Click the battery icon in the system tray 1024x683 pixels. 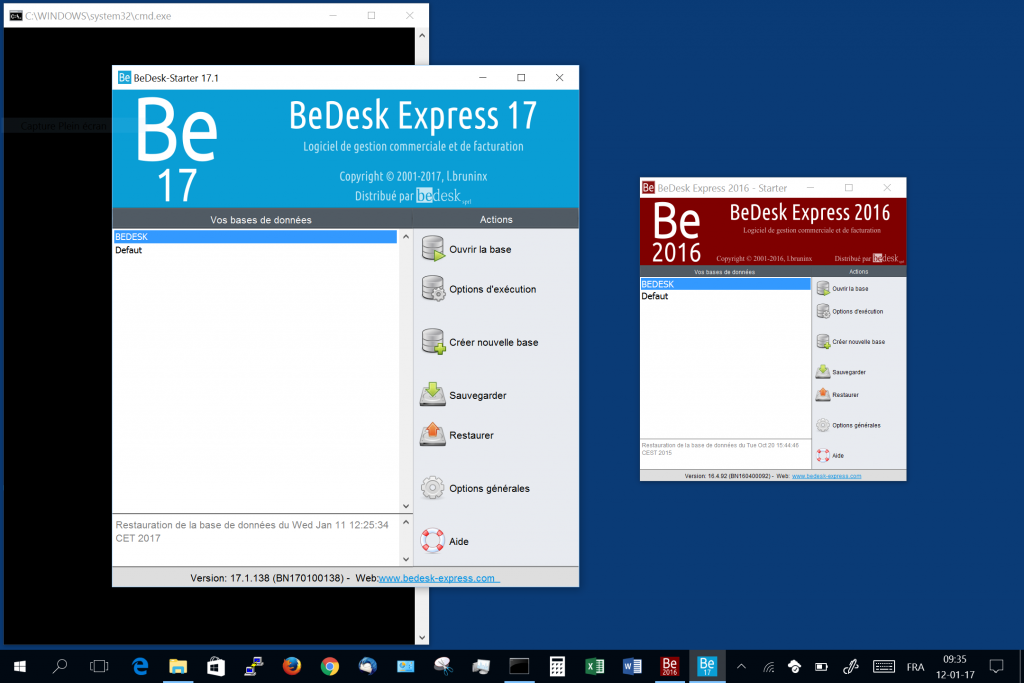tap(821, 667)
